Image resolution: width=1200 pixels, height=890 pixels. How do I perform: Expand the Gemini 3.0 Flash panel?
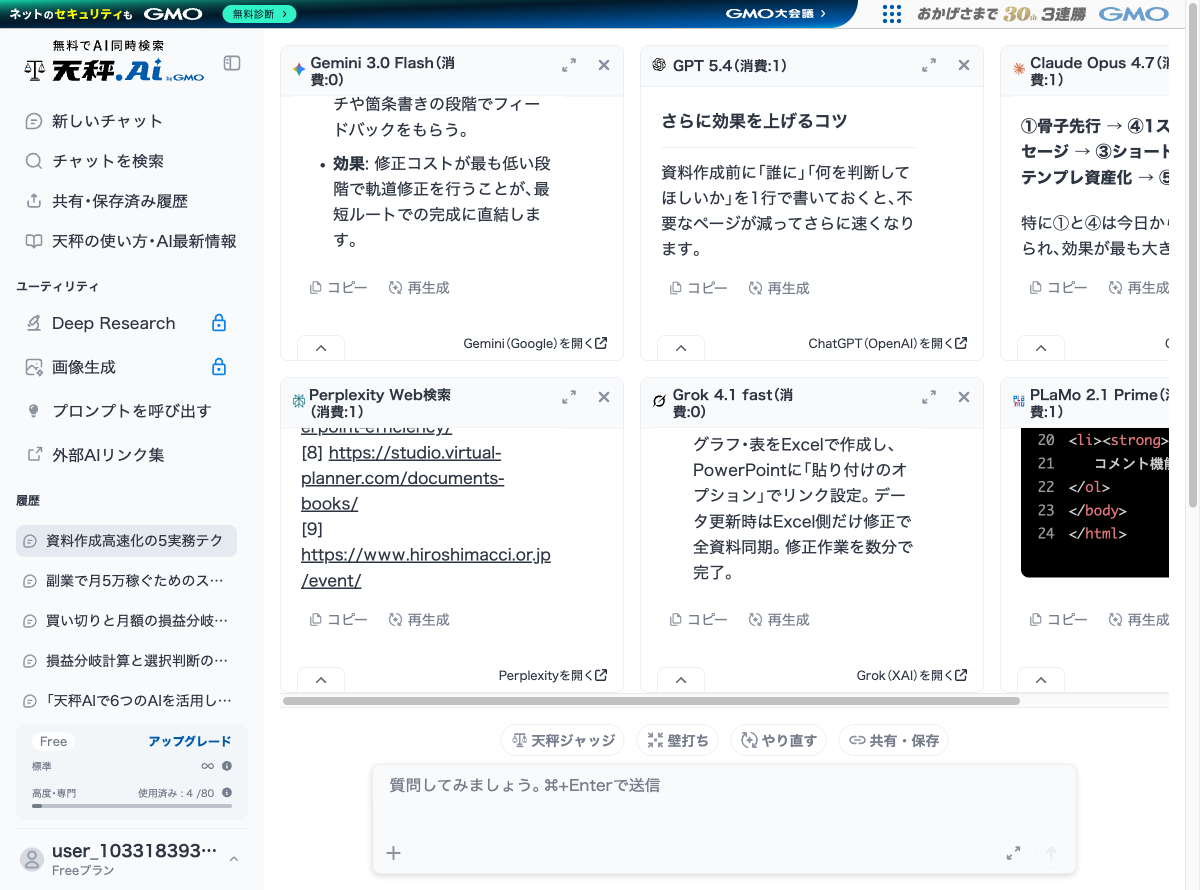[x=569, y=65]
